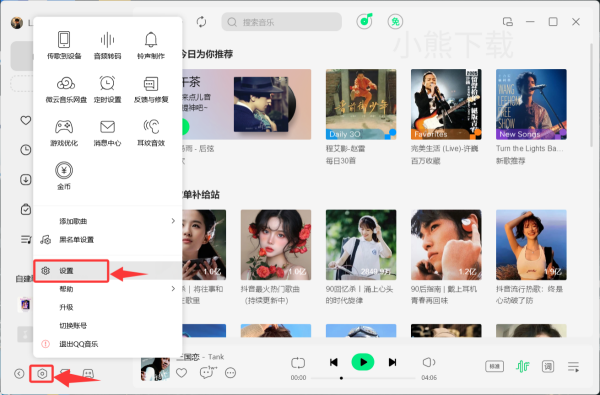Open 铃声制作 ringtone maker
Viewport: 600px width, 395px height.
click(x=151, y=45)
